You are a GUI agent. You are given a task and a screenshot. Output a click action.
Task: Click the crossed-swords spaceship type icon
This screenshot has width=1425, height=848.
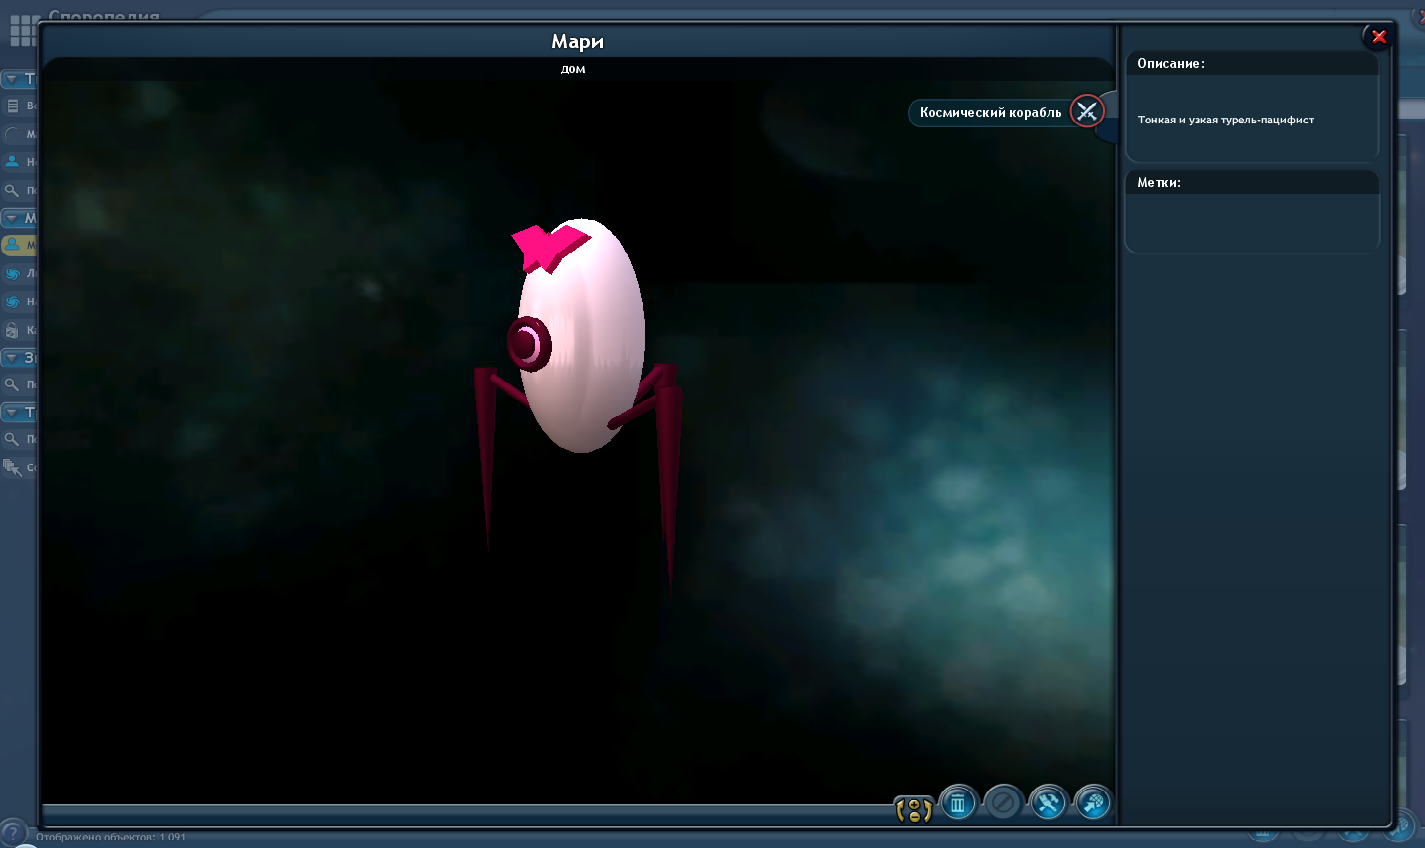pos(1087,111)
